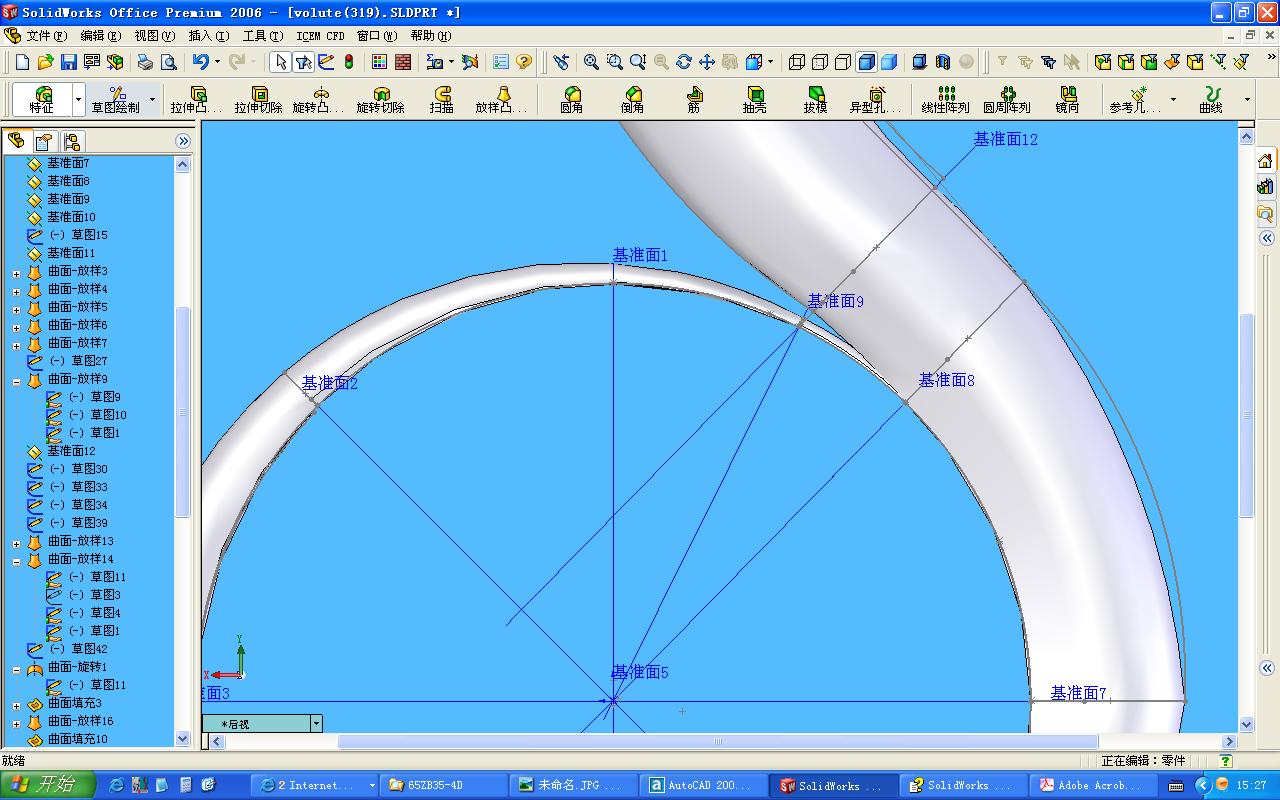Toggle Hidden Lines Visible display mode

point(820,62)
